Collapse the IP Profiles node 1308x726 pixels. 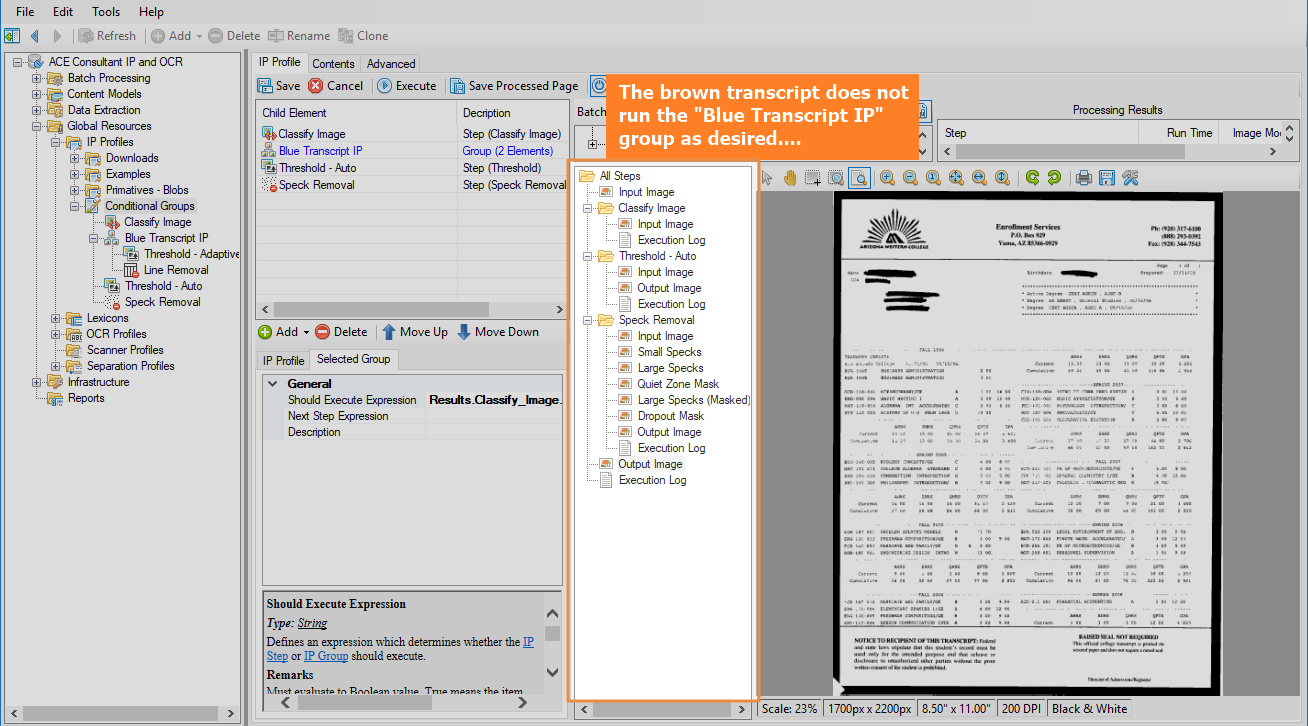(x=56, y=142)
